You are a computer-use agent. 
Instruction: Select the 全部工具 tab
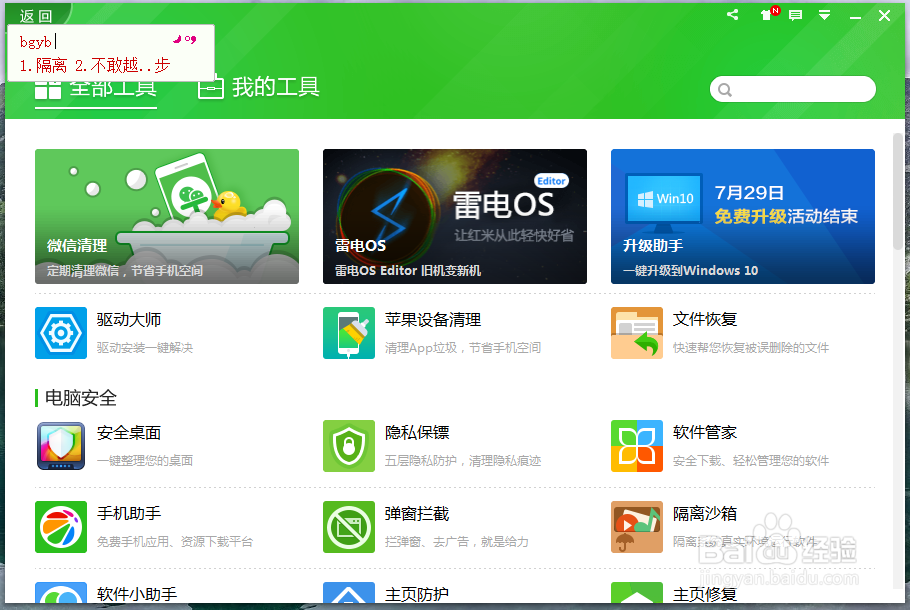[95, 87]
